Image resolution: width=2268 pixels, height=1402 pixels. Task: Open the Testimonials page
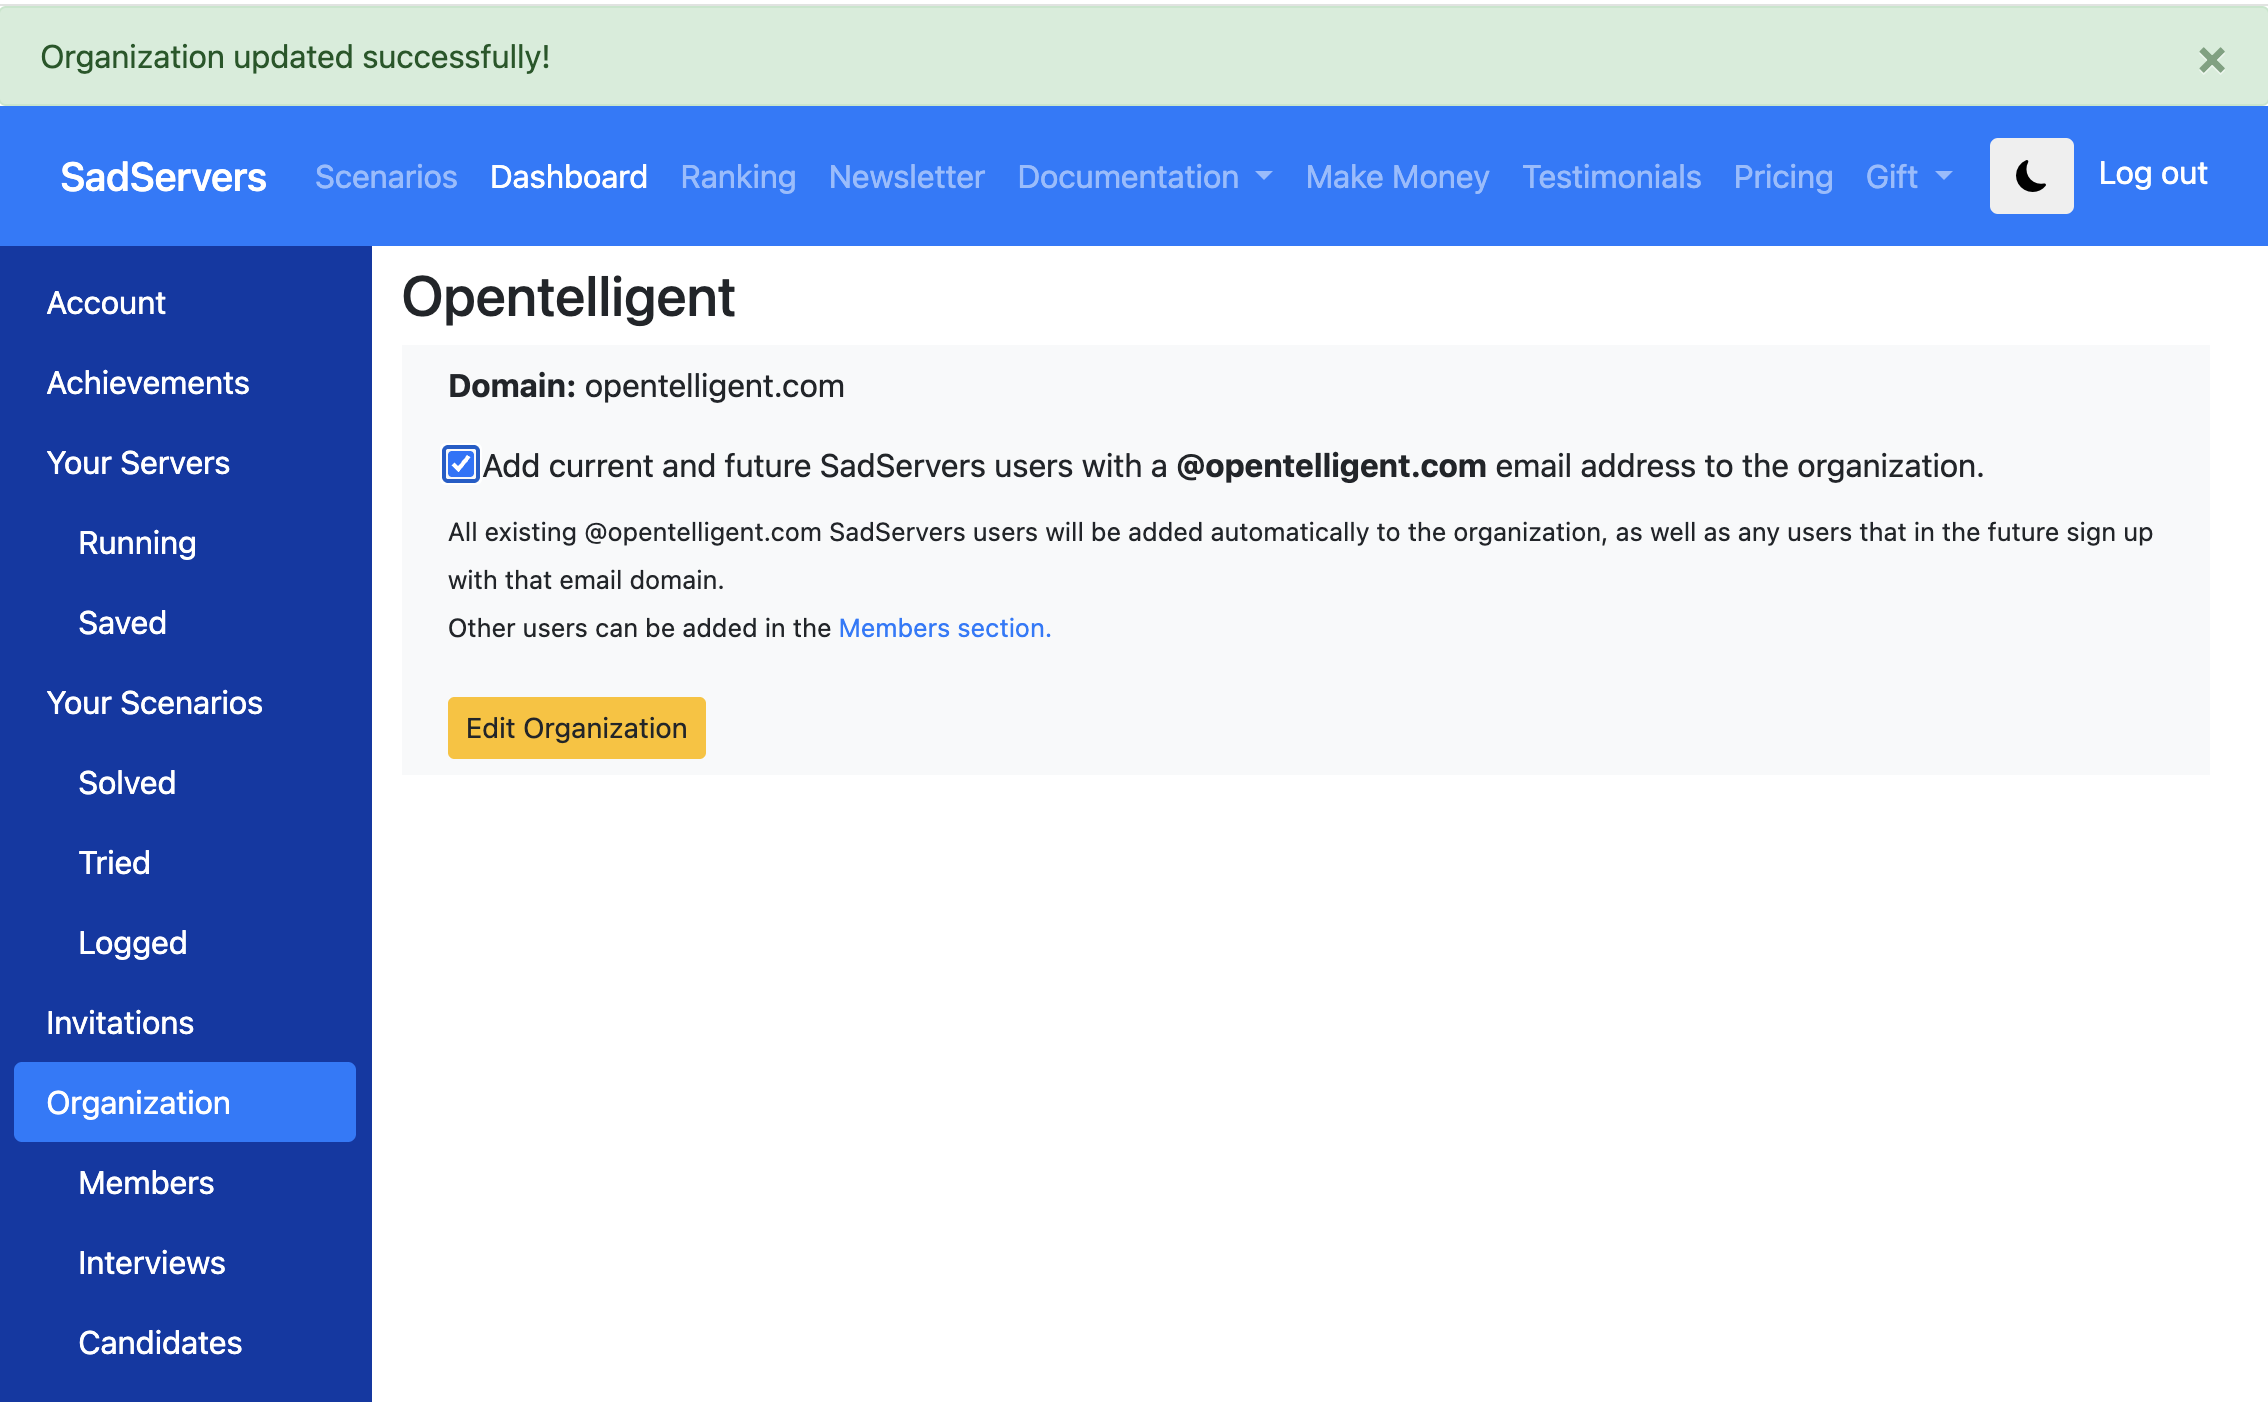(x=1612, y=176)
